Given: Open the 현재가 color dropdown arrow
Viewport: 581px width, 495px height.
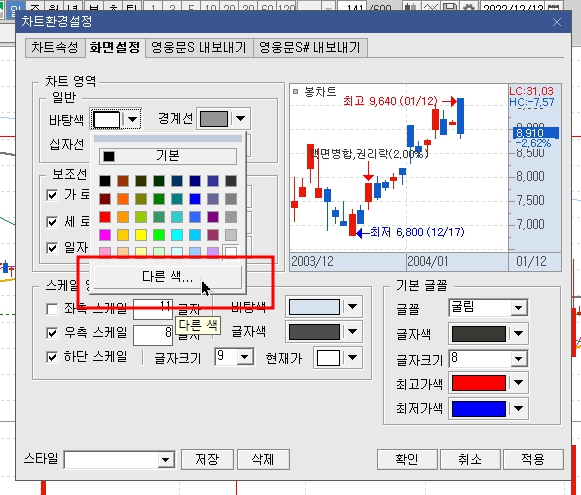Looking at the screenshot, I should point(352,358).
